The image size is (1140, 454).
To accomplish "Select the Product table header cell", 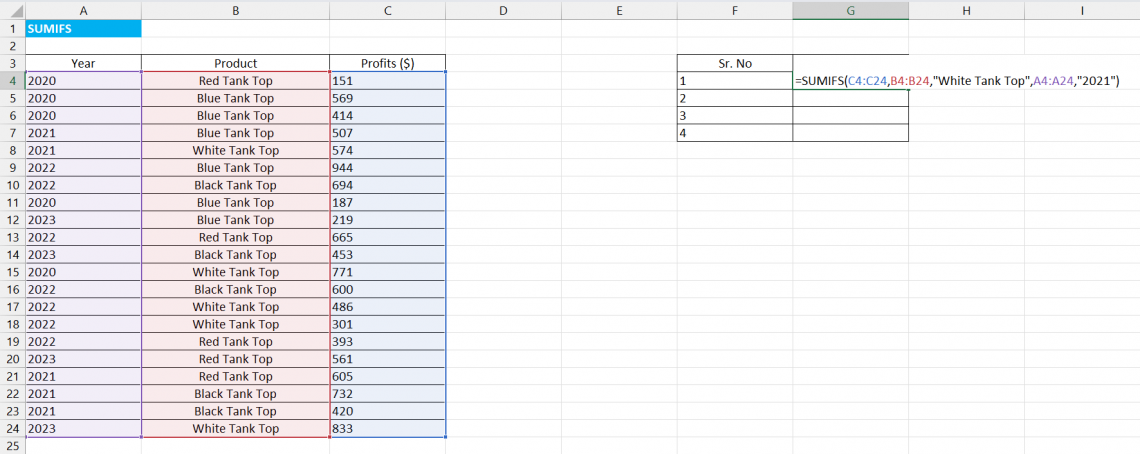I will tap(235, 63).
